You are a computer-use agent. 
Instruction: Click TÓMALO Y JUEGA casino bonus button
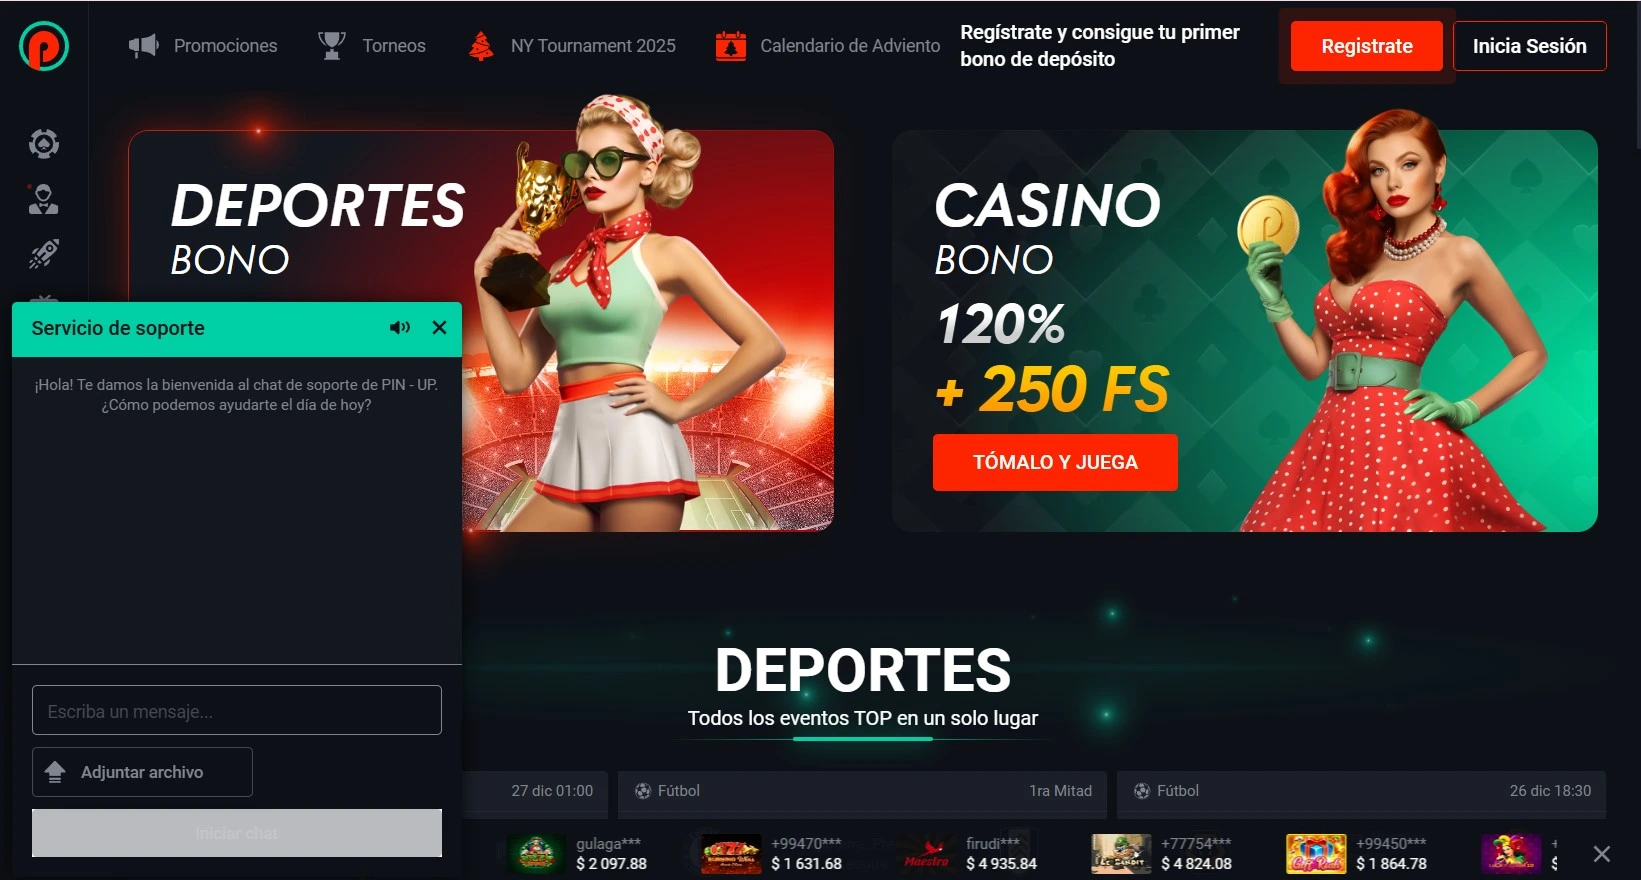coord(1055,462)
